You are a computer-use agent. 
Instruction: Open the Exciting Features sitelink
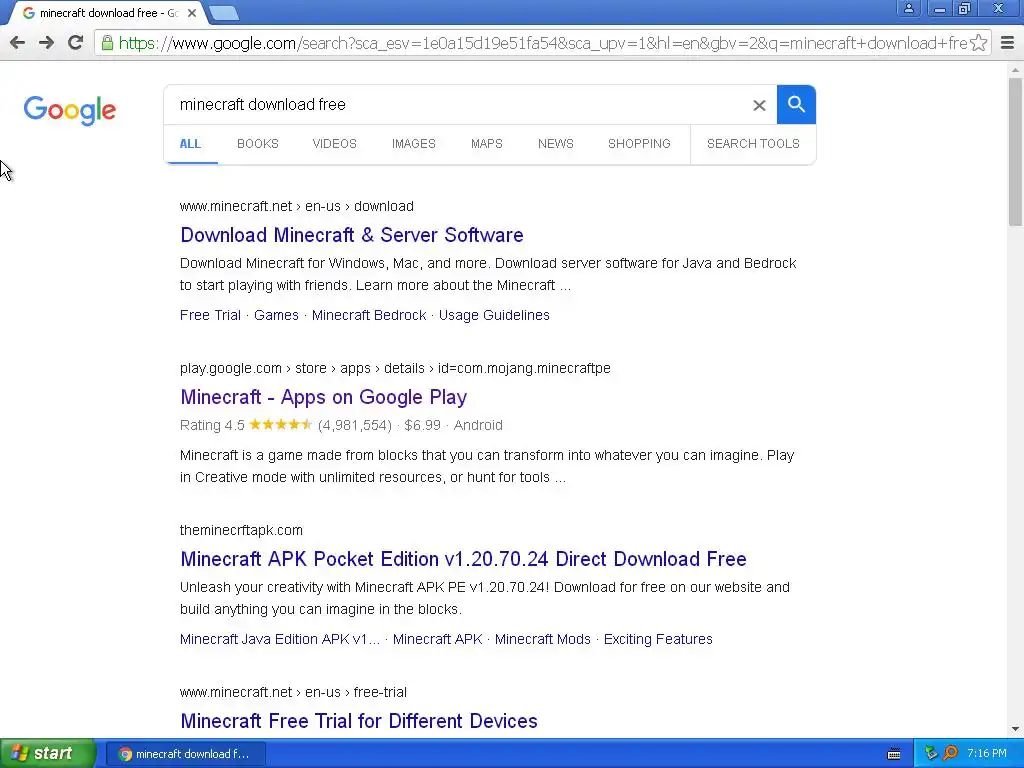coord(658,639)
